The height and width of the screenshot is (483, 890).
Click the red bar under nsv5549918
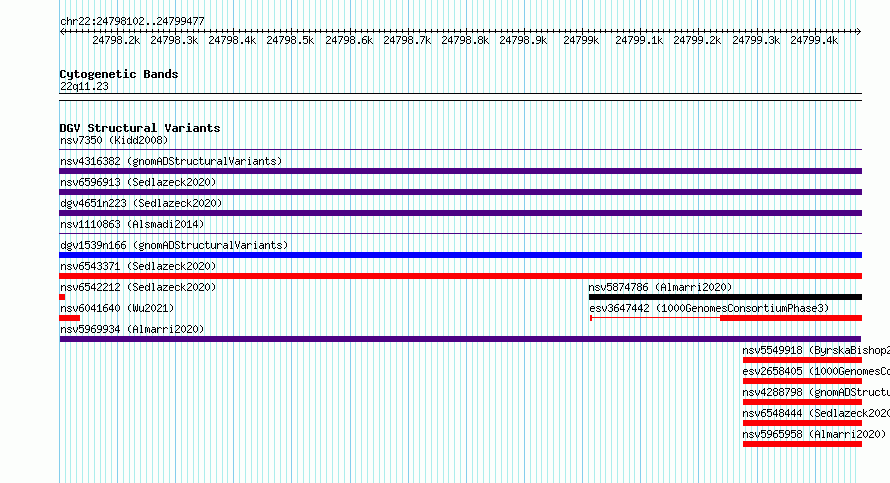pyautogui.click(x=802, y=360)
